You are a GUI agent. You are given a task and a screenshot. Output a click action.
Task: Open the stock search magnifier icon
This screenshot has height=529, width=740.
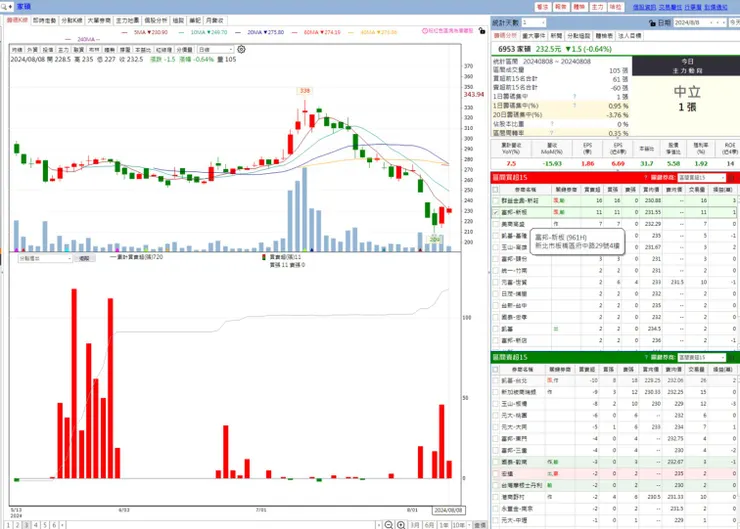click(x=4, y=7)
